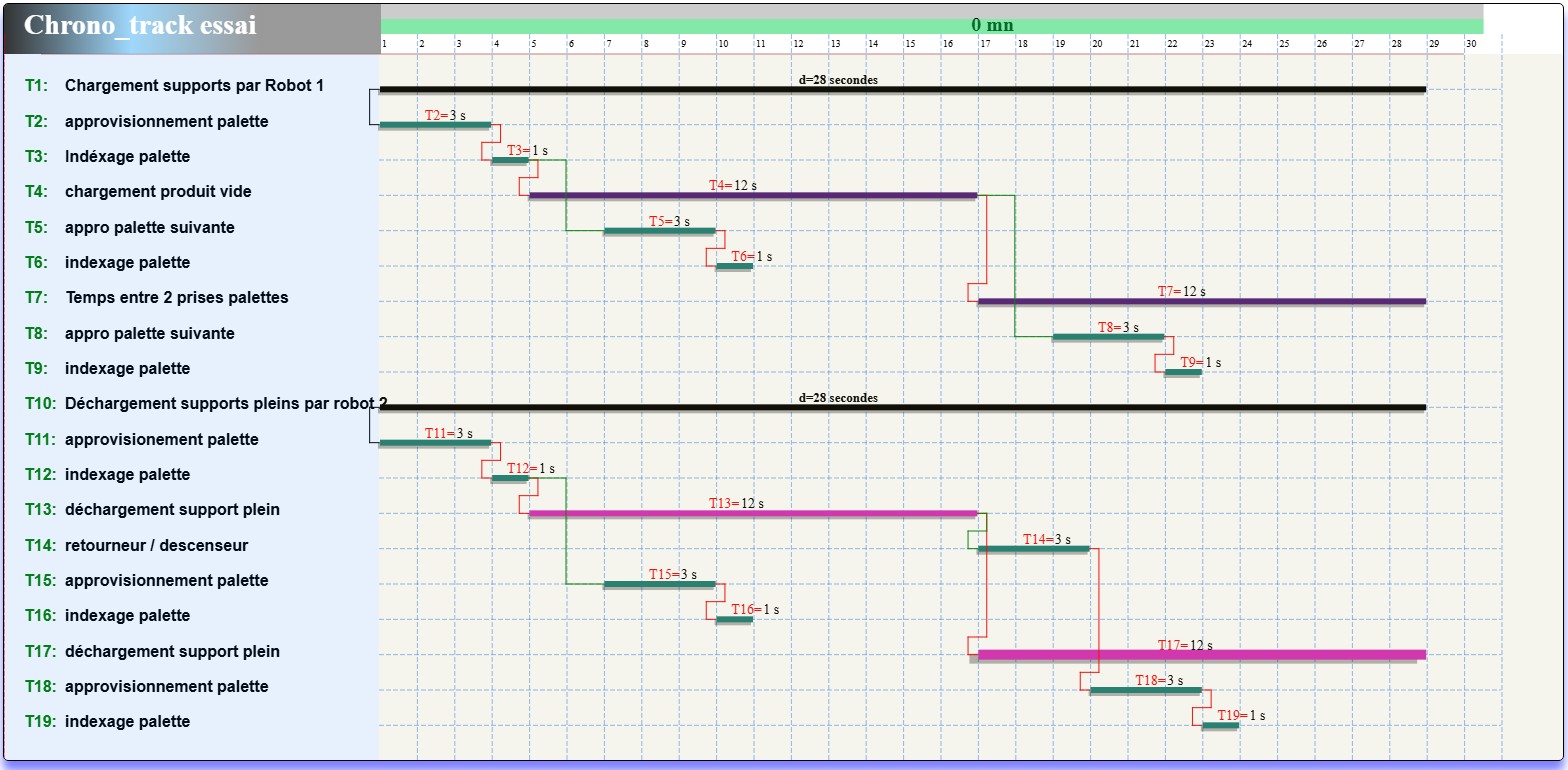Viewport: 1568px width, 770px height.
Task: Click the magenta T13 12 s bar
Action: (752, 513)
